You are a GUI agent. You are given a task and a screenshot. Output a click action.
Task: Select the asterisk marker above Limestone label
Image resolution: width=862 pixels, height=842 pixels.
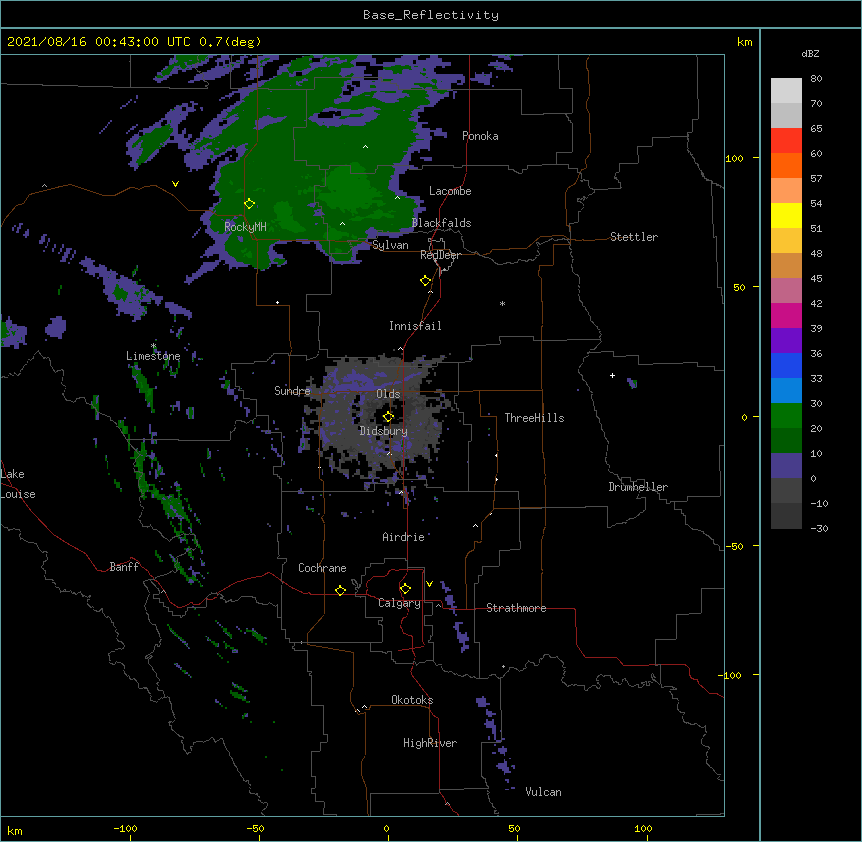(x=153, y=346)
